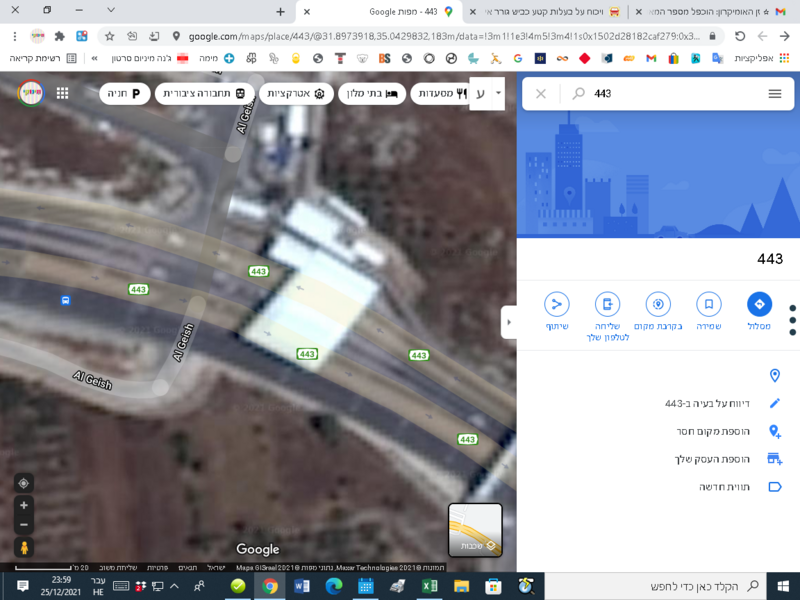Image resolution: width=800 pixels, height=600 pixels.
Task: Zoom in with the map plus button
Action: 24,505
